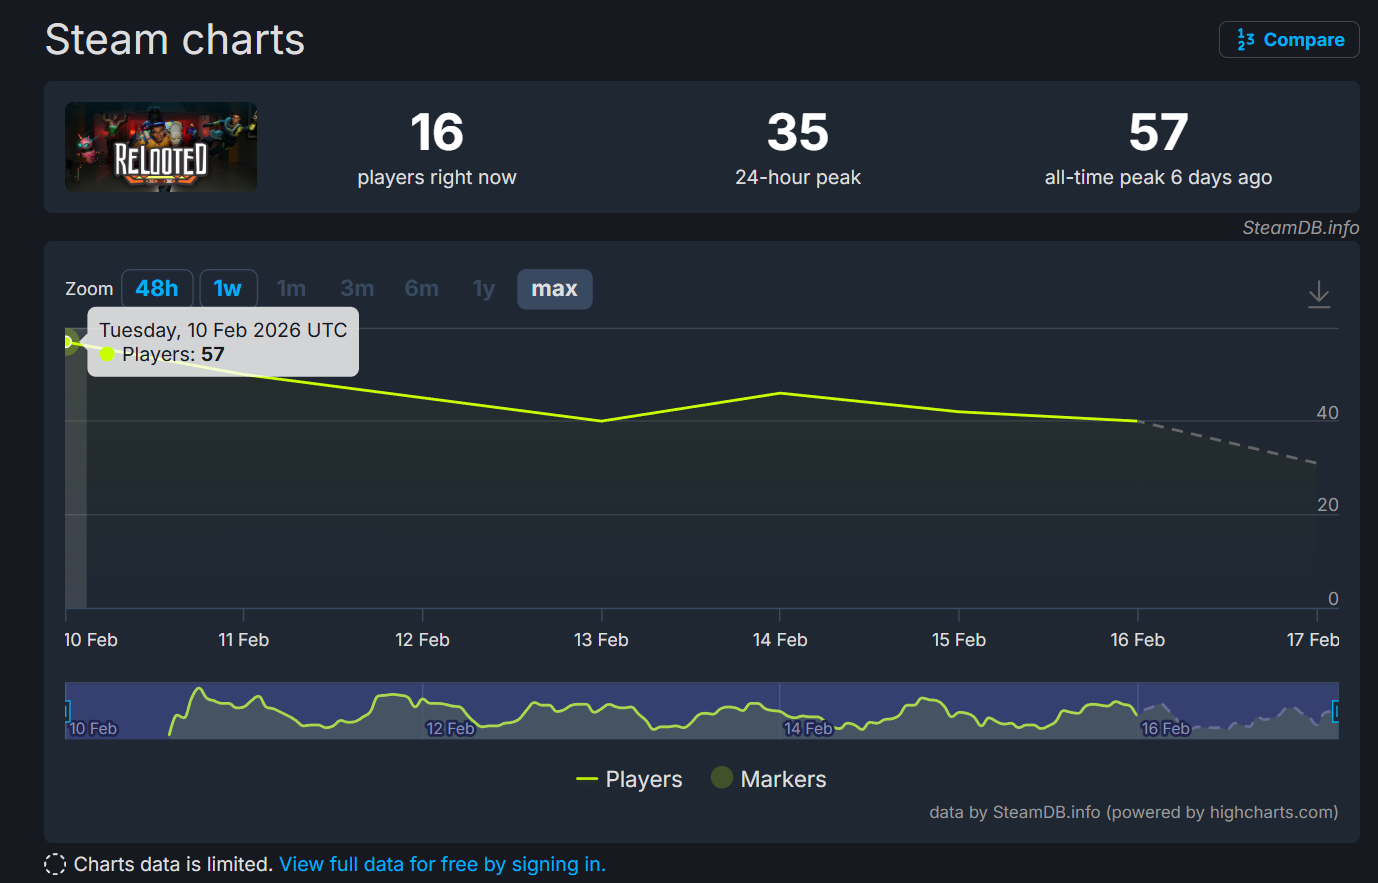1378x883 pixels.
Task: Select the 48h zoom range
Action: click(x=157, y=289)
